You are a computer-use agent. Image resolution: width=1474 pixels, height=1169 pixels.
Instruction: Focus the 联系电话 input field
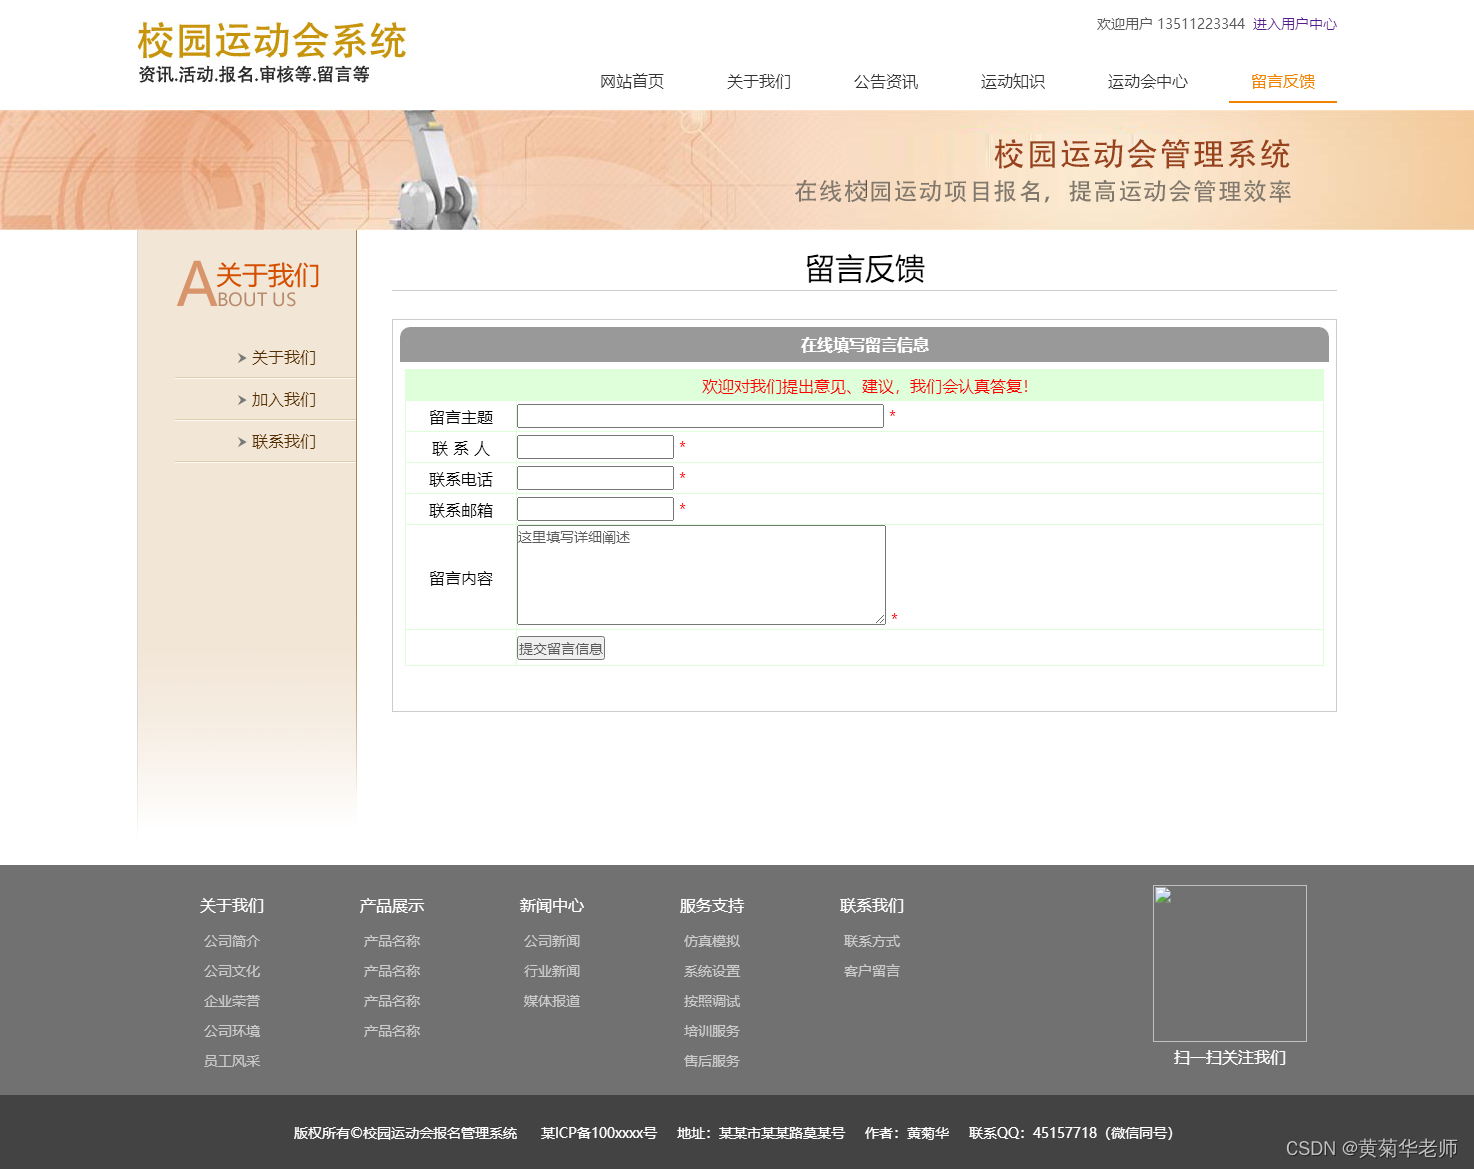[595, 478]
